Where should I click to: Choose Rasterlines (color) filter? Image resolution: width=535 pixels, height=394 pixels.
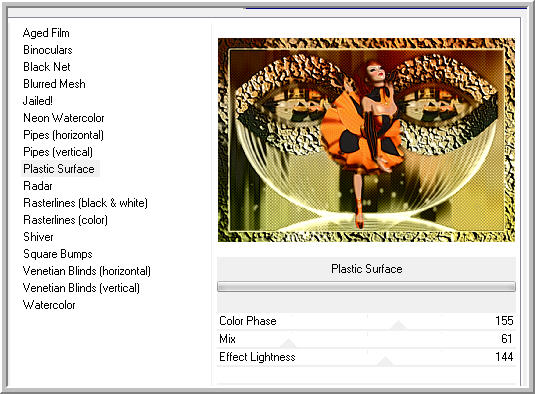66,220
